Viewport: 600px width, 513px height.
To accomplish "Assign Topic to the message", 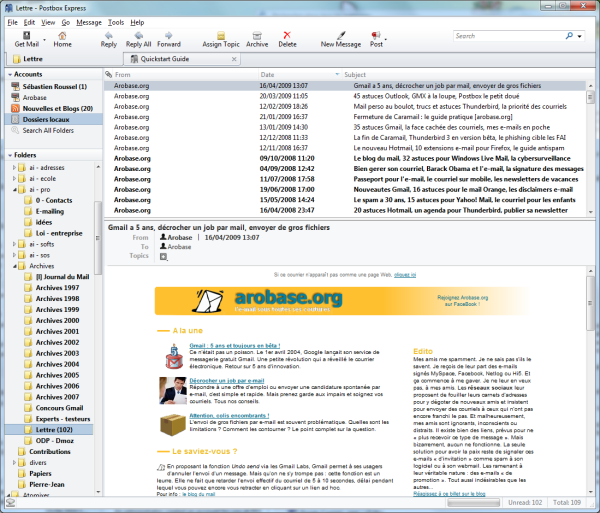I will (221, 39).
